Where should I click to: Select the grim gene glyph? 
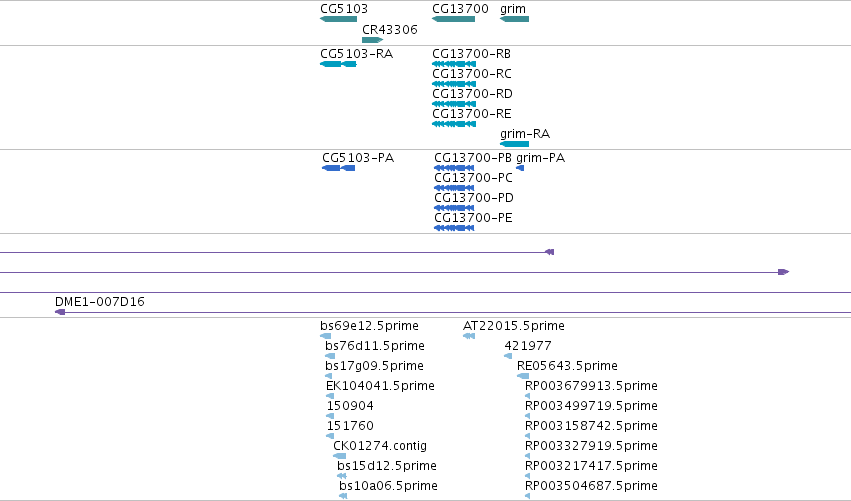coord(515,19)
